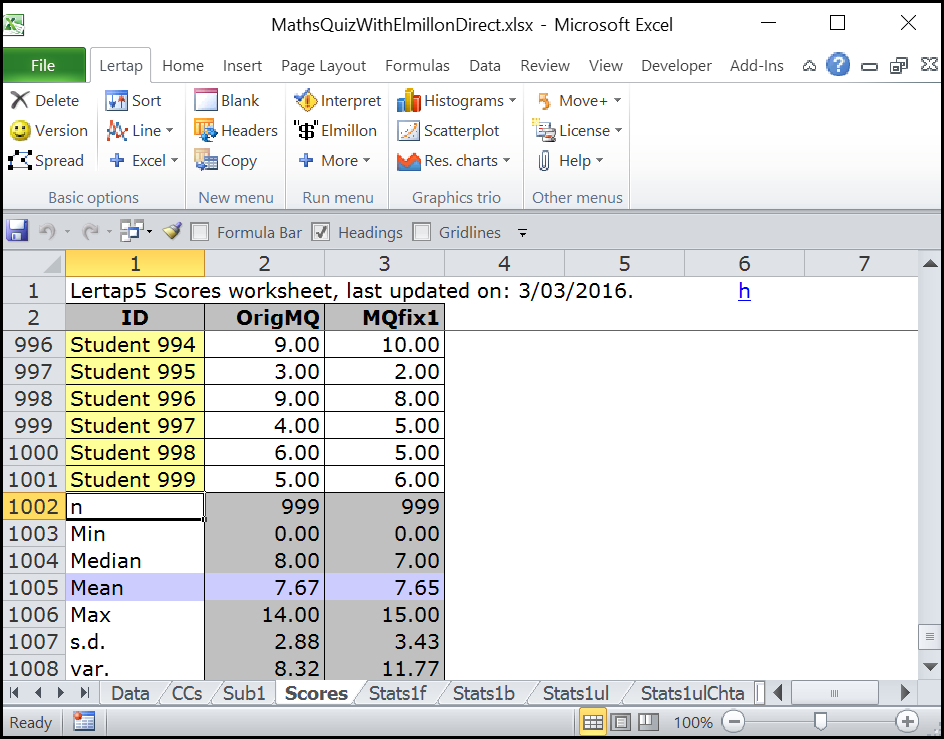The height and width of the screenshot is (739, 944).
Task: Click the 100% zoom level button
Action: [x=693, y=722]
